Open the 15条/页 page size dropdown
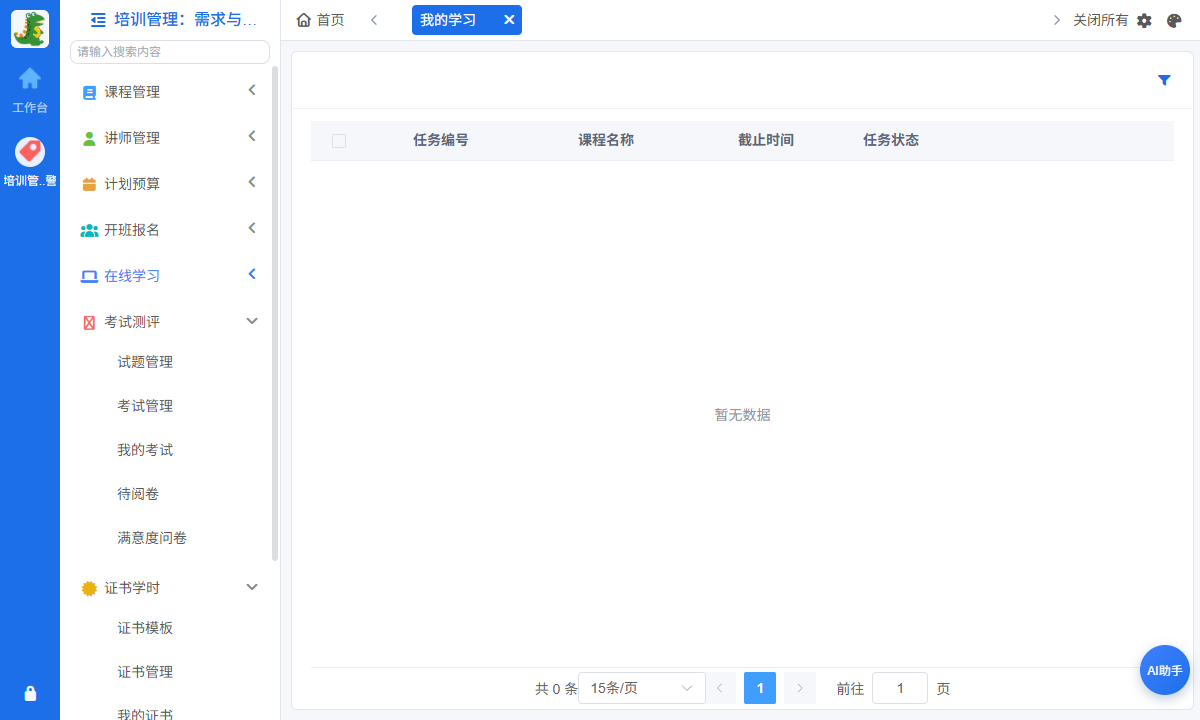The width and height of the screenshot is (1200, 720). pyautogui.click(x=642, y=688)
